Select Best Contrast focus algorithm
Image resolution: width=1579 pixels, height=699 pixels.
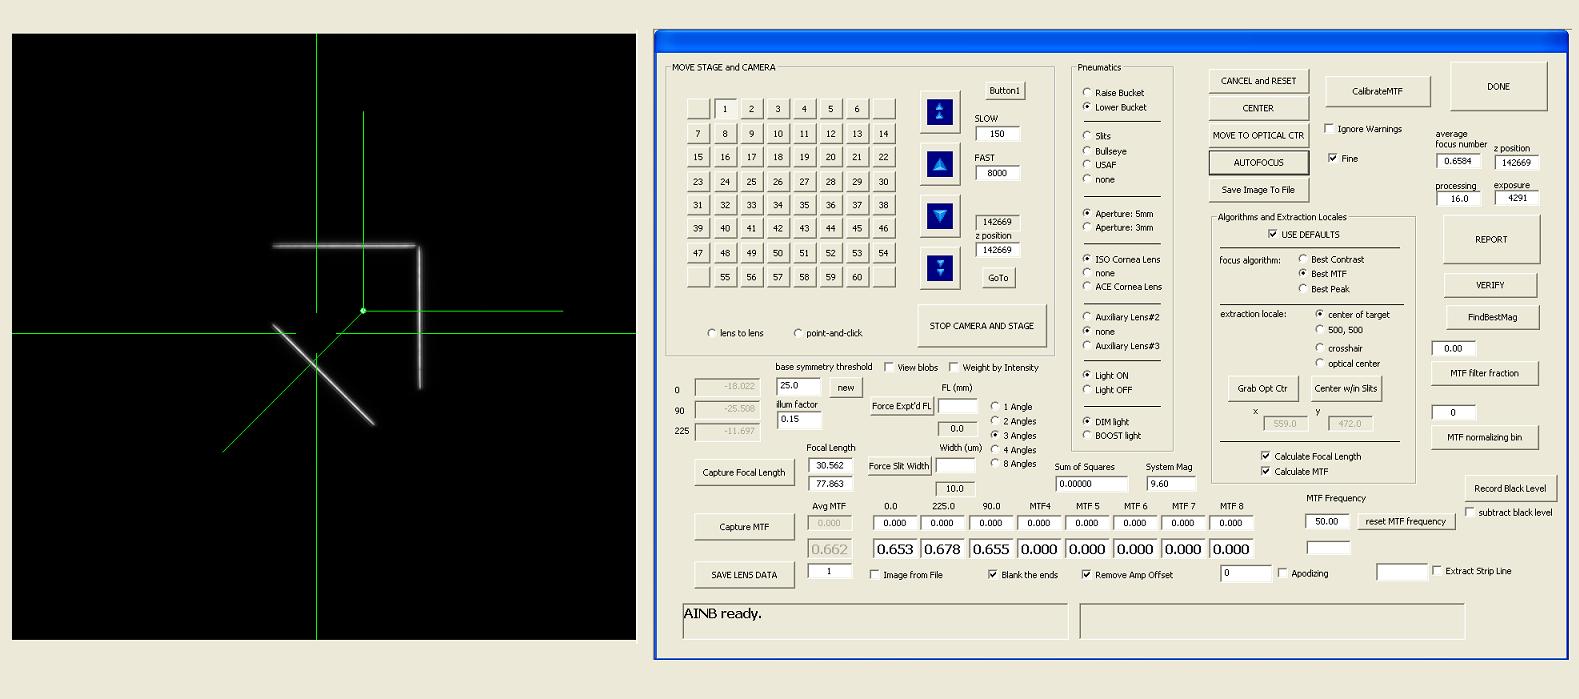pos(1303,259)
